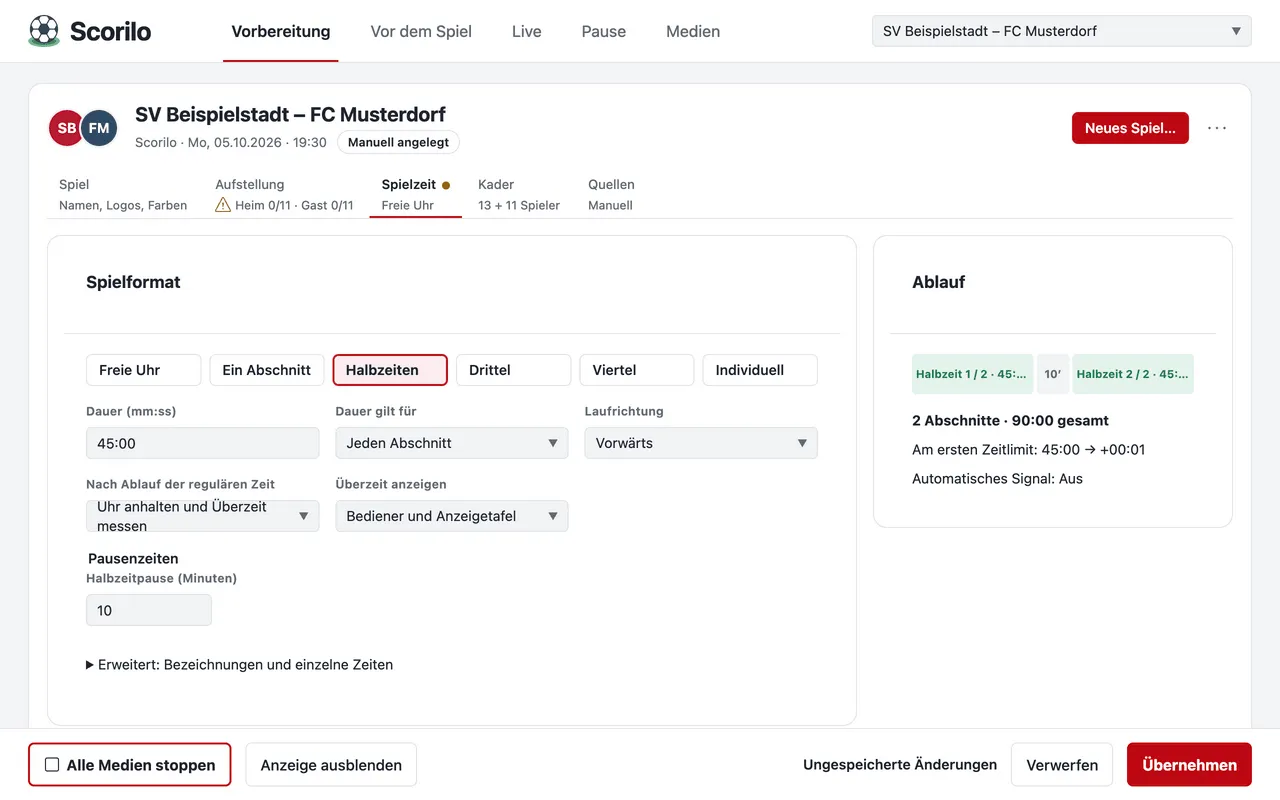Tick the Alle Medien stoppen checkbox
1280x800 pixels.
(x=52, y=765)
